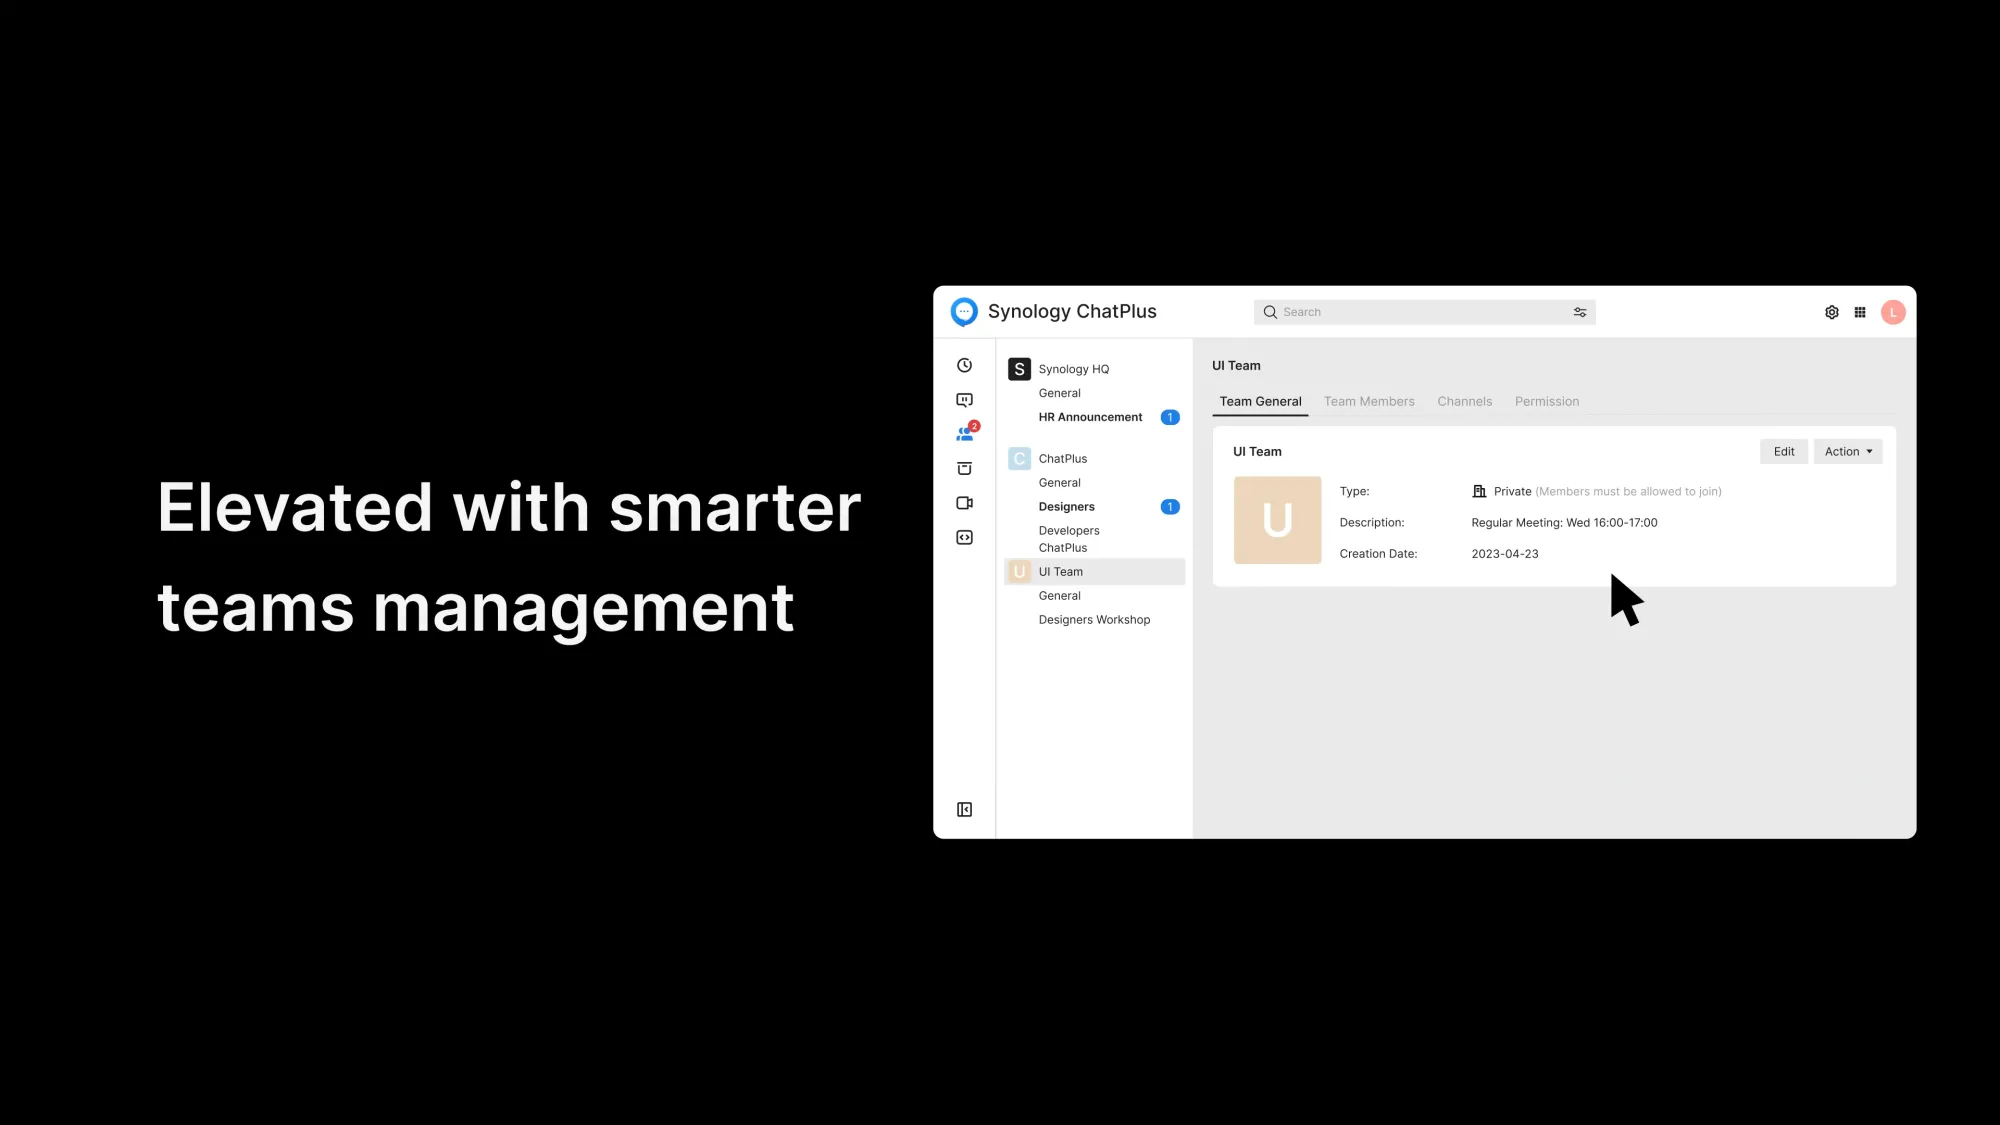This screenshot has height=1125, width=2000.
Task: Open the video meeting sidebar icon
Action: [964, 503]
